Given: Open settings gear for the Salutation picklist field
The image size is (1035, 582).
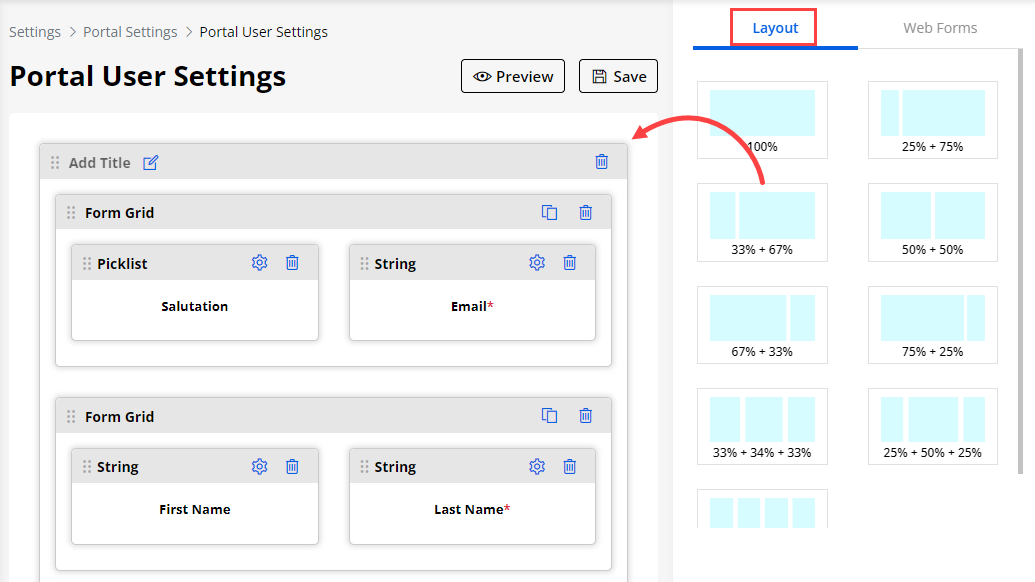Looking at the screenshot, I should click(260, 263).
